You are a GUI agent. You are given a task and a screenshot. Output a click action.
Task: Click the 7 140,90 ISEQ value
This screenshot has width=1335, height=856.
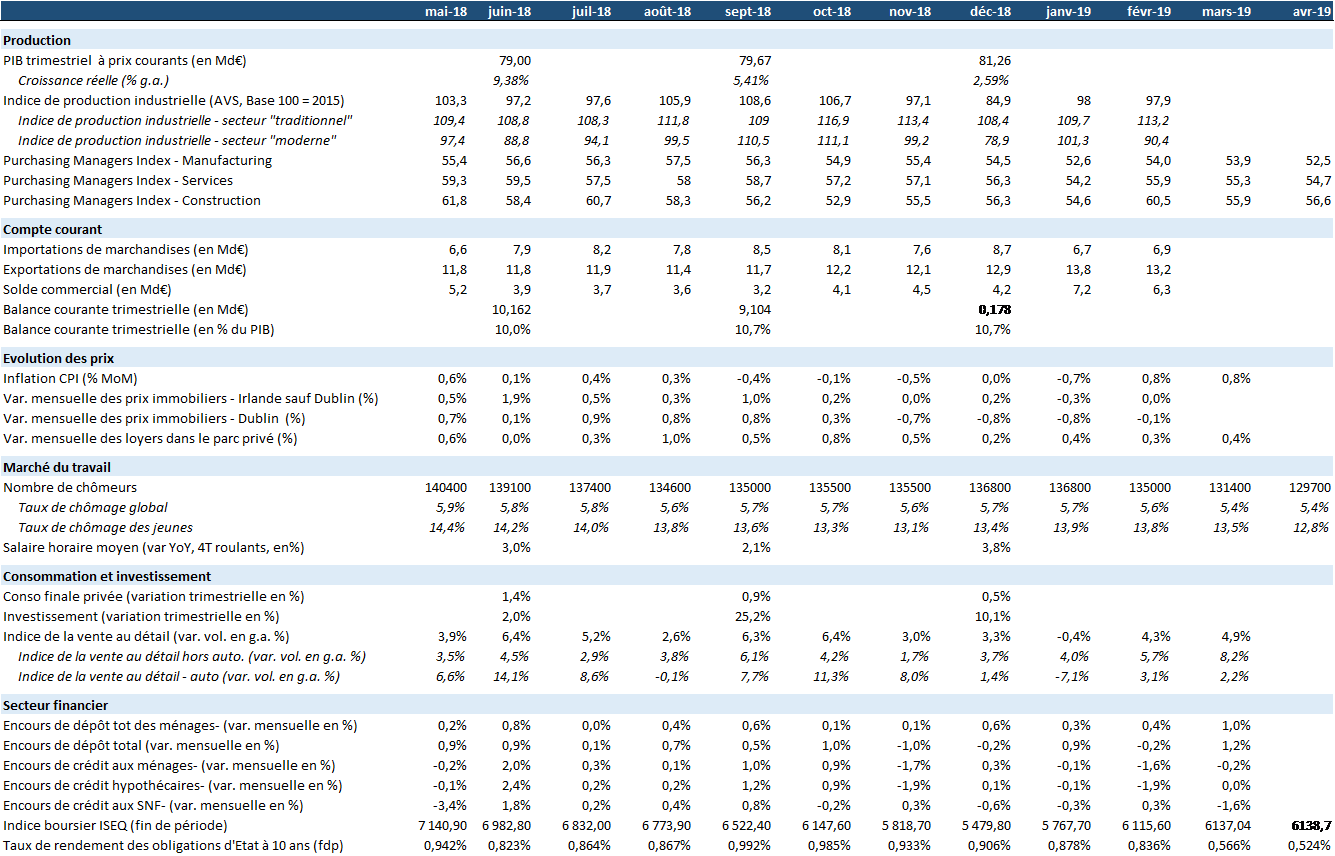click(443, 825)
